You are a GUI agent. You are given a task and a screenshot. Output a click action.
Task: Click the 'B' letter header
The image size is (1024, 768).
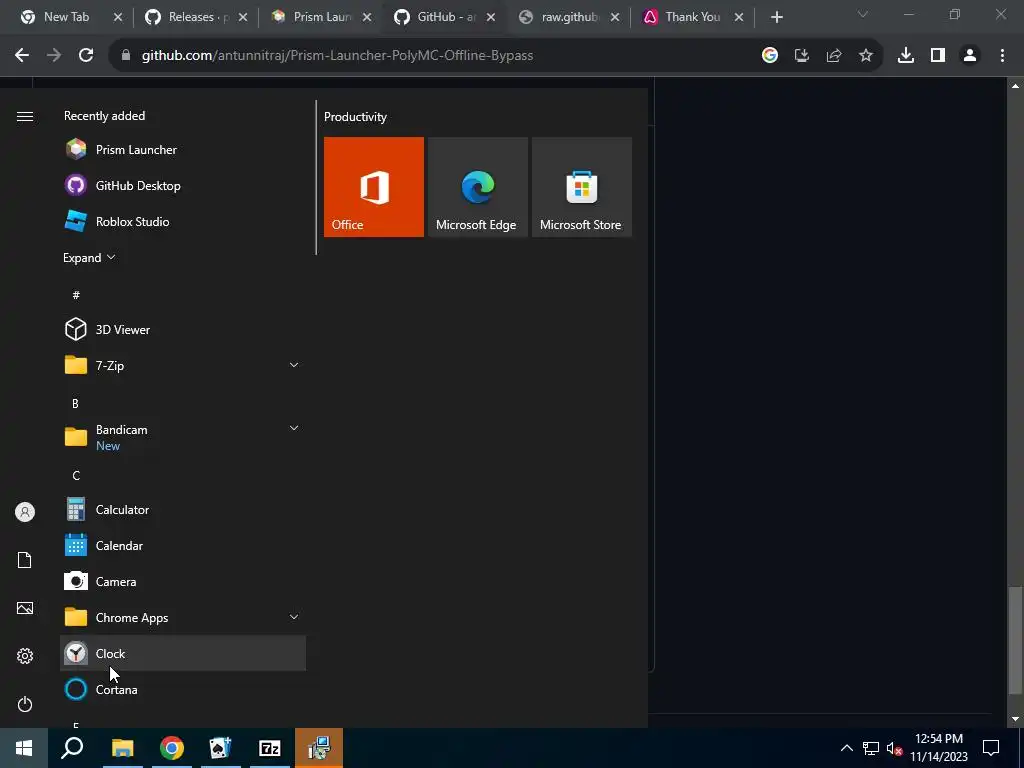(x=75, y=404)
